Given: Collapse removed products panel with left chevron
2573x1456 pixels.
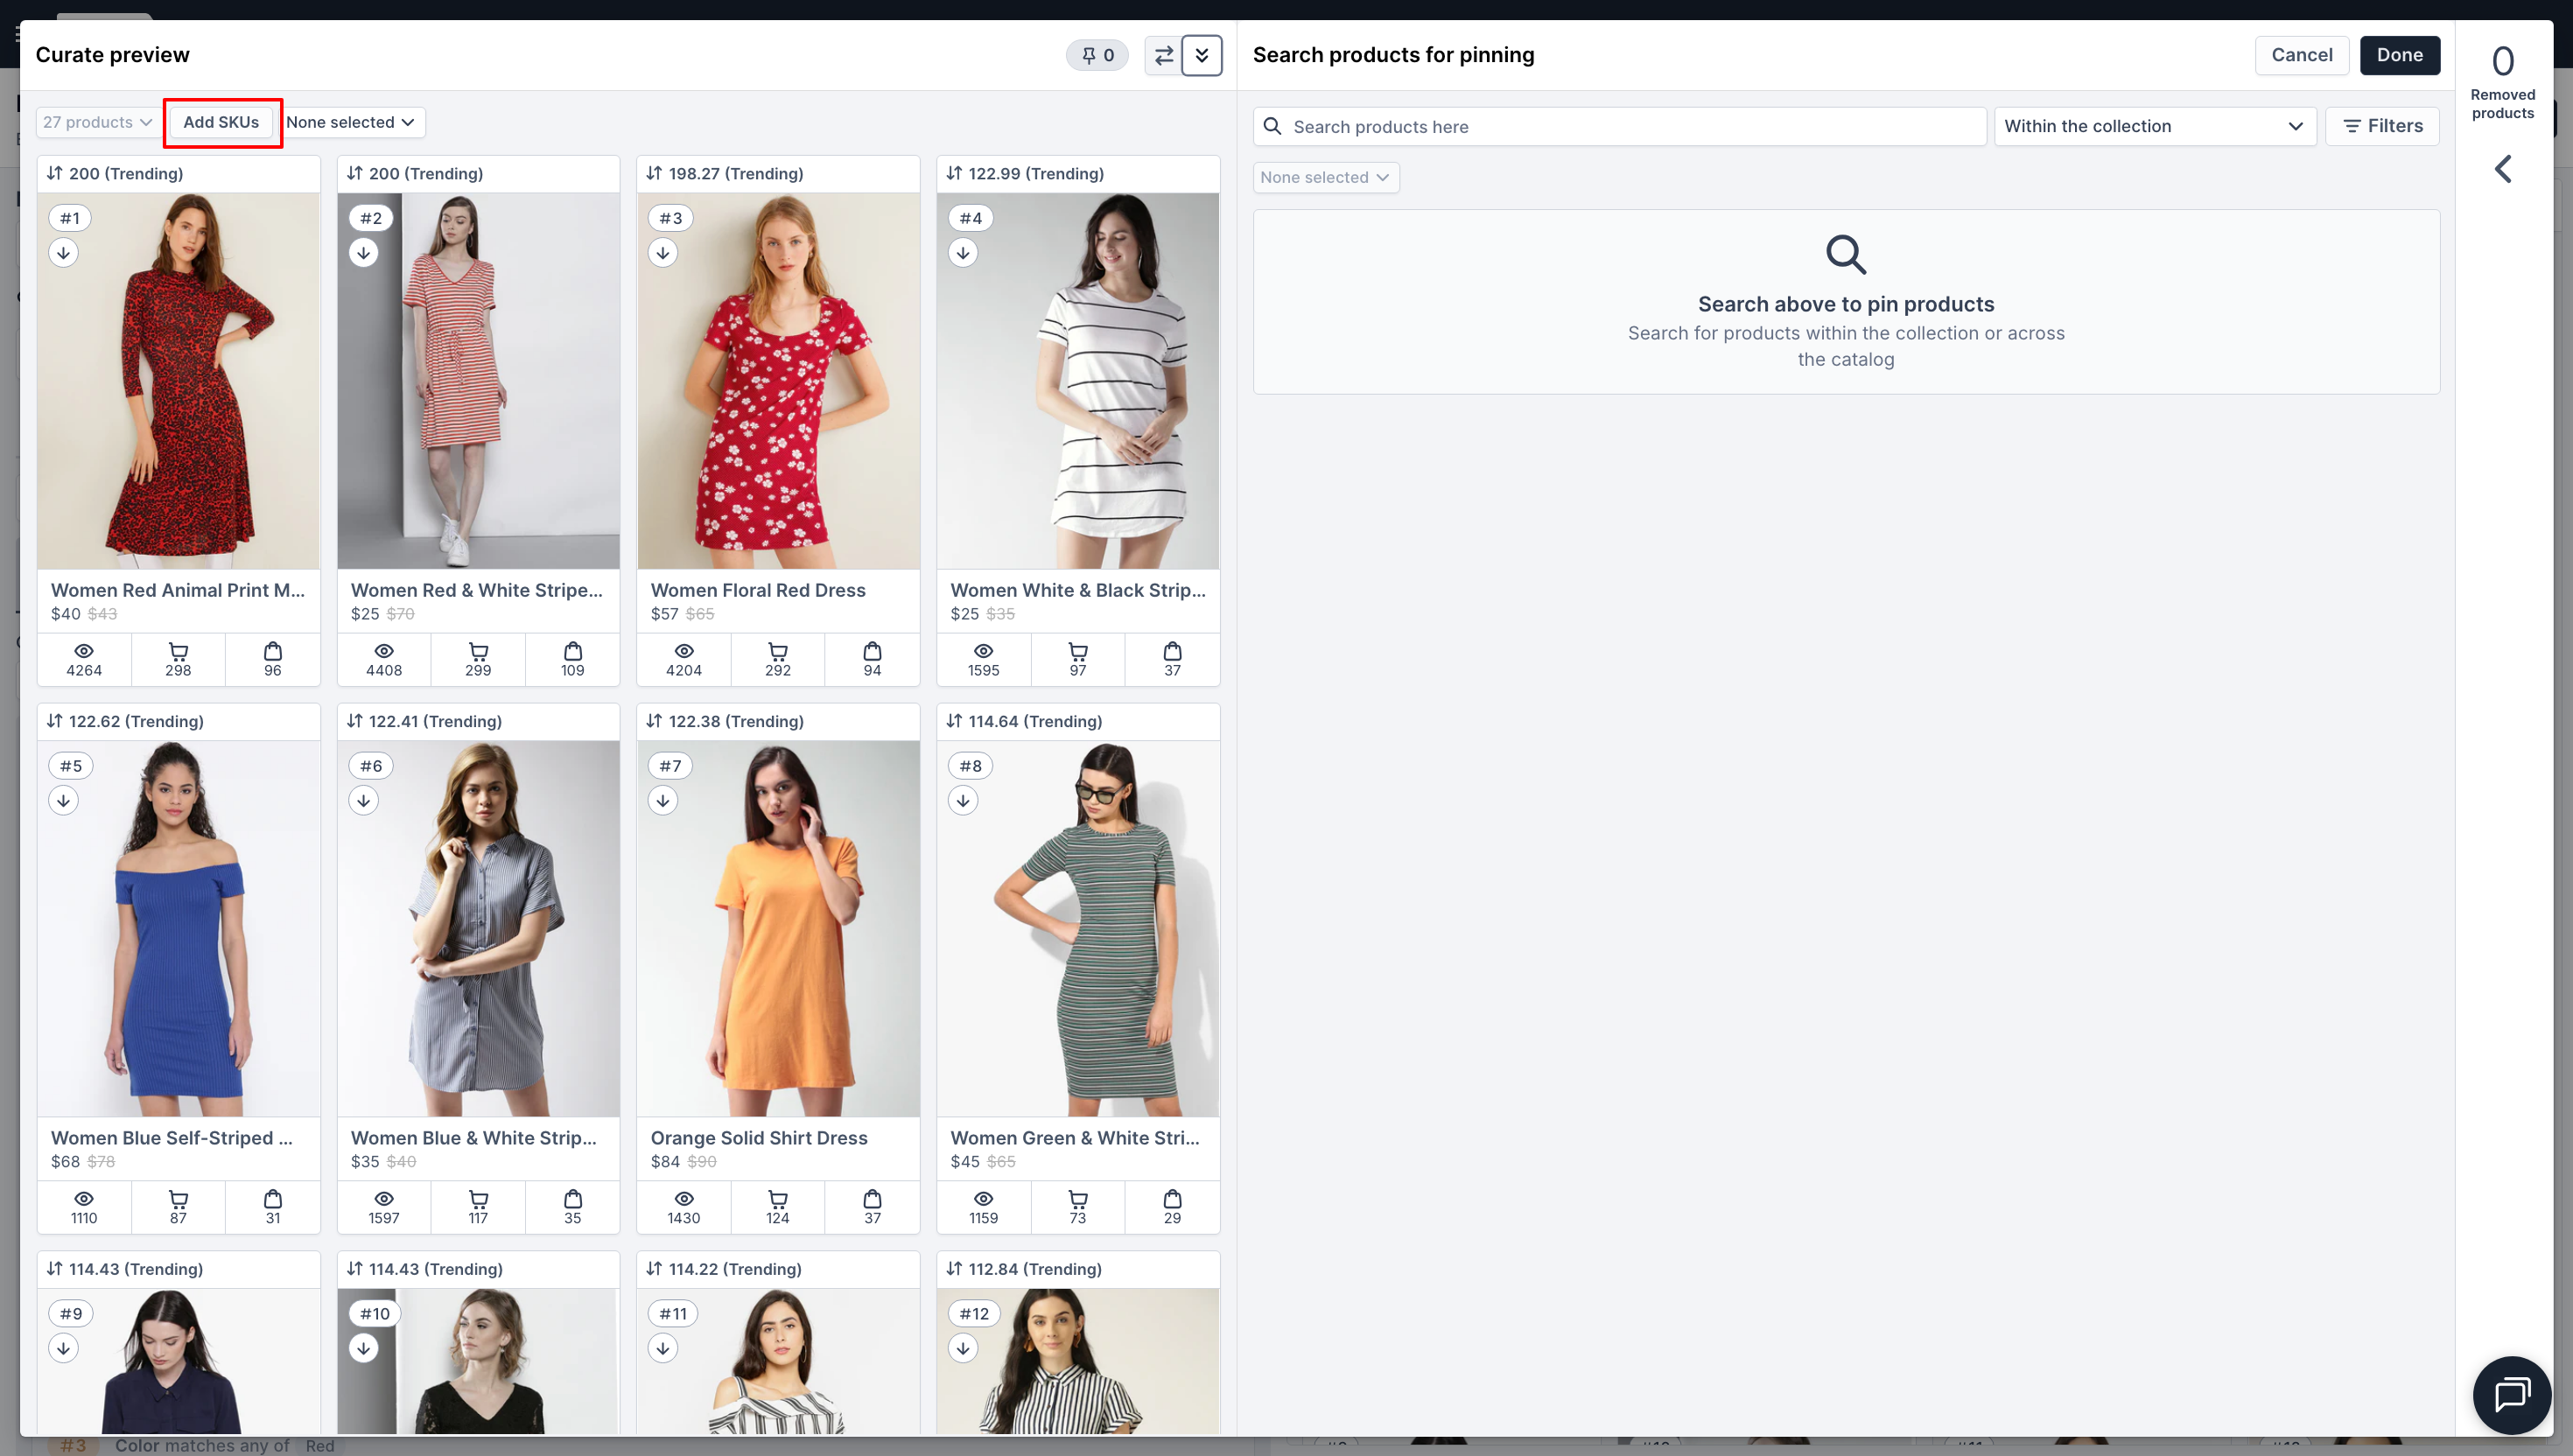Looking at the screenshot, I should pyautogui.click(x=2502, y=169).
